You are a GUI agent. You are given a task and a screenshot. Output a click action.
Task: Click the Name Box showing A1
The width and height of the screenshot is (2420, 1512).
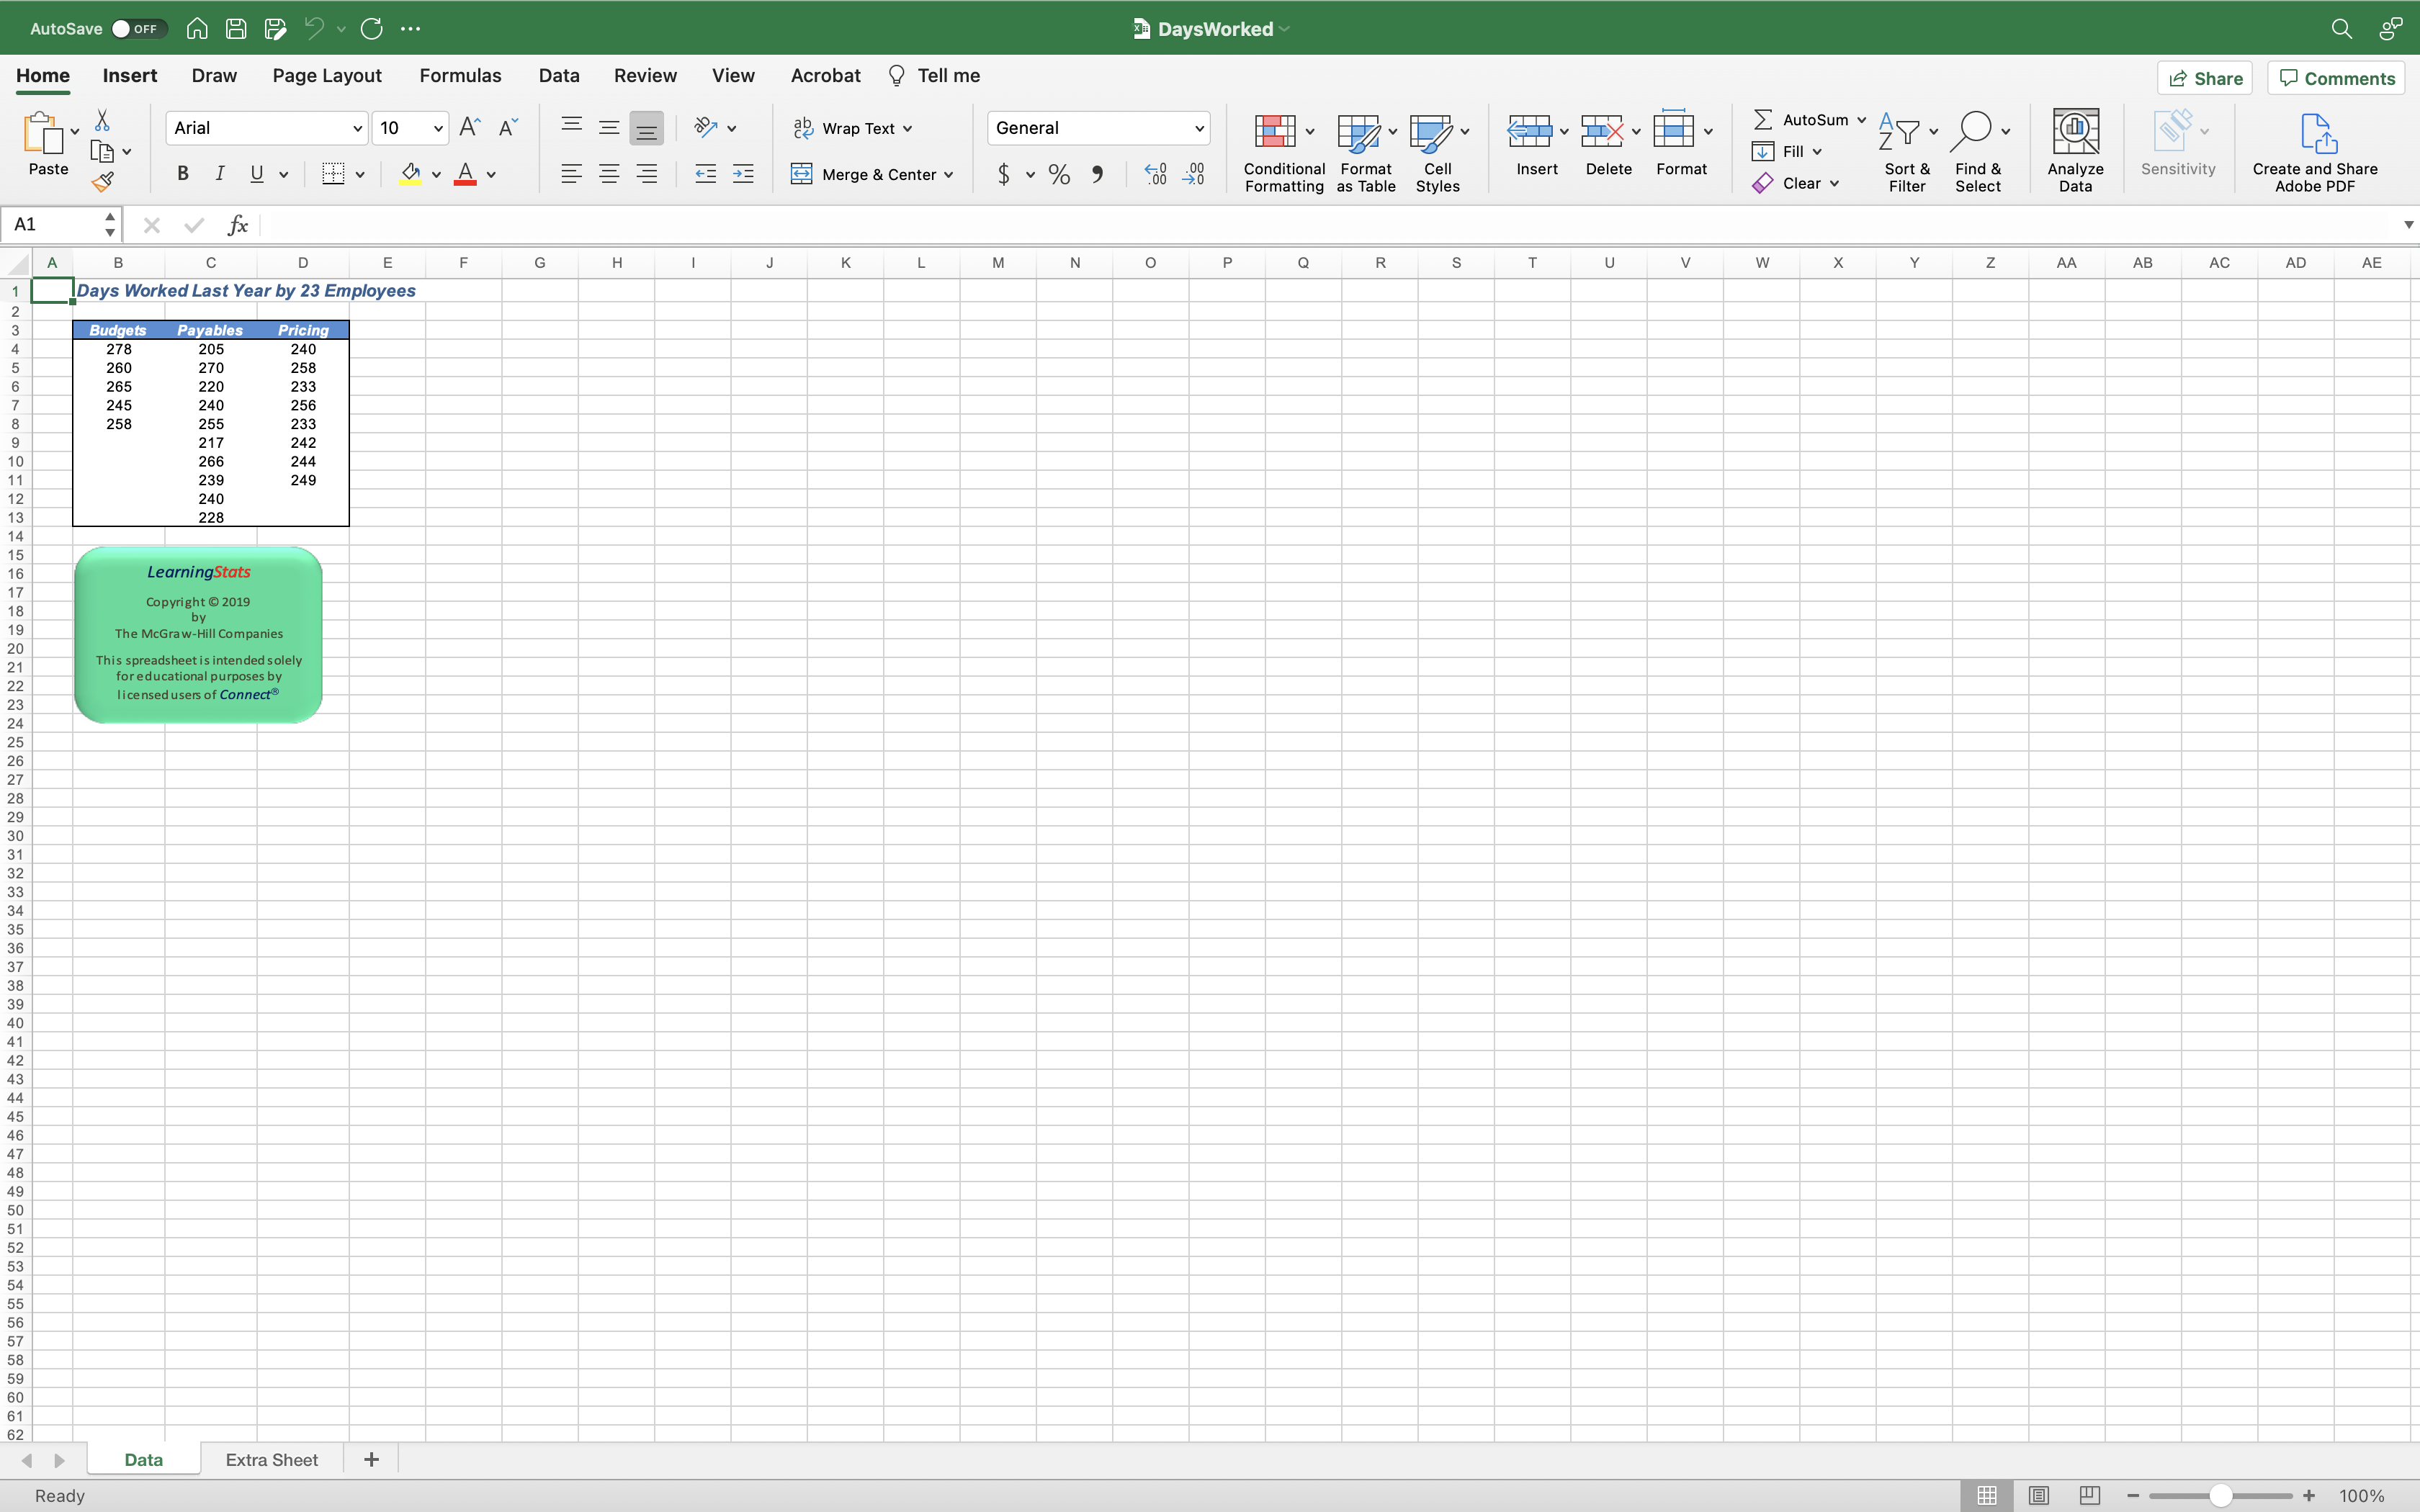50,225
